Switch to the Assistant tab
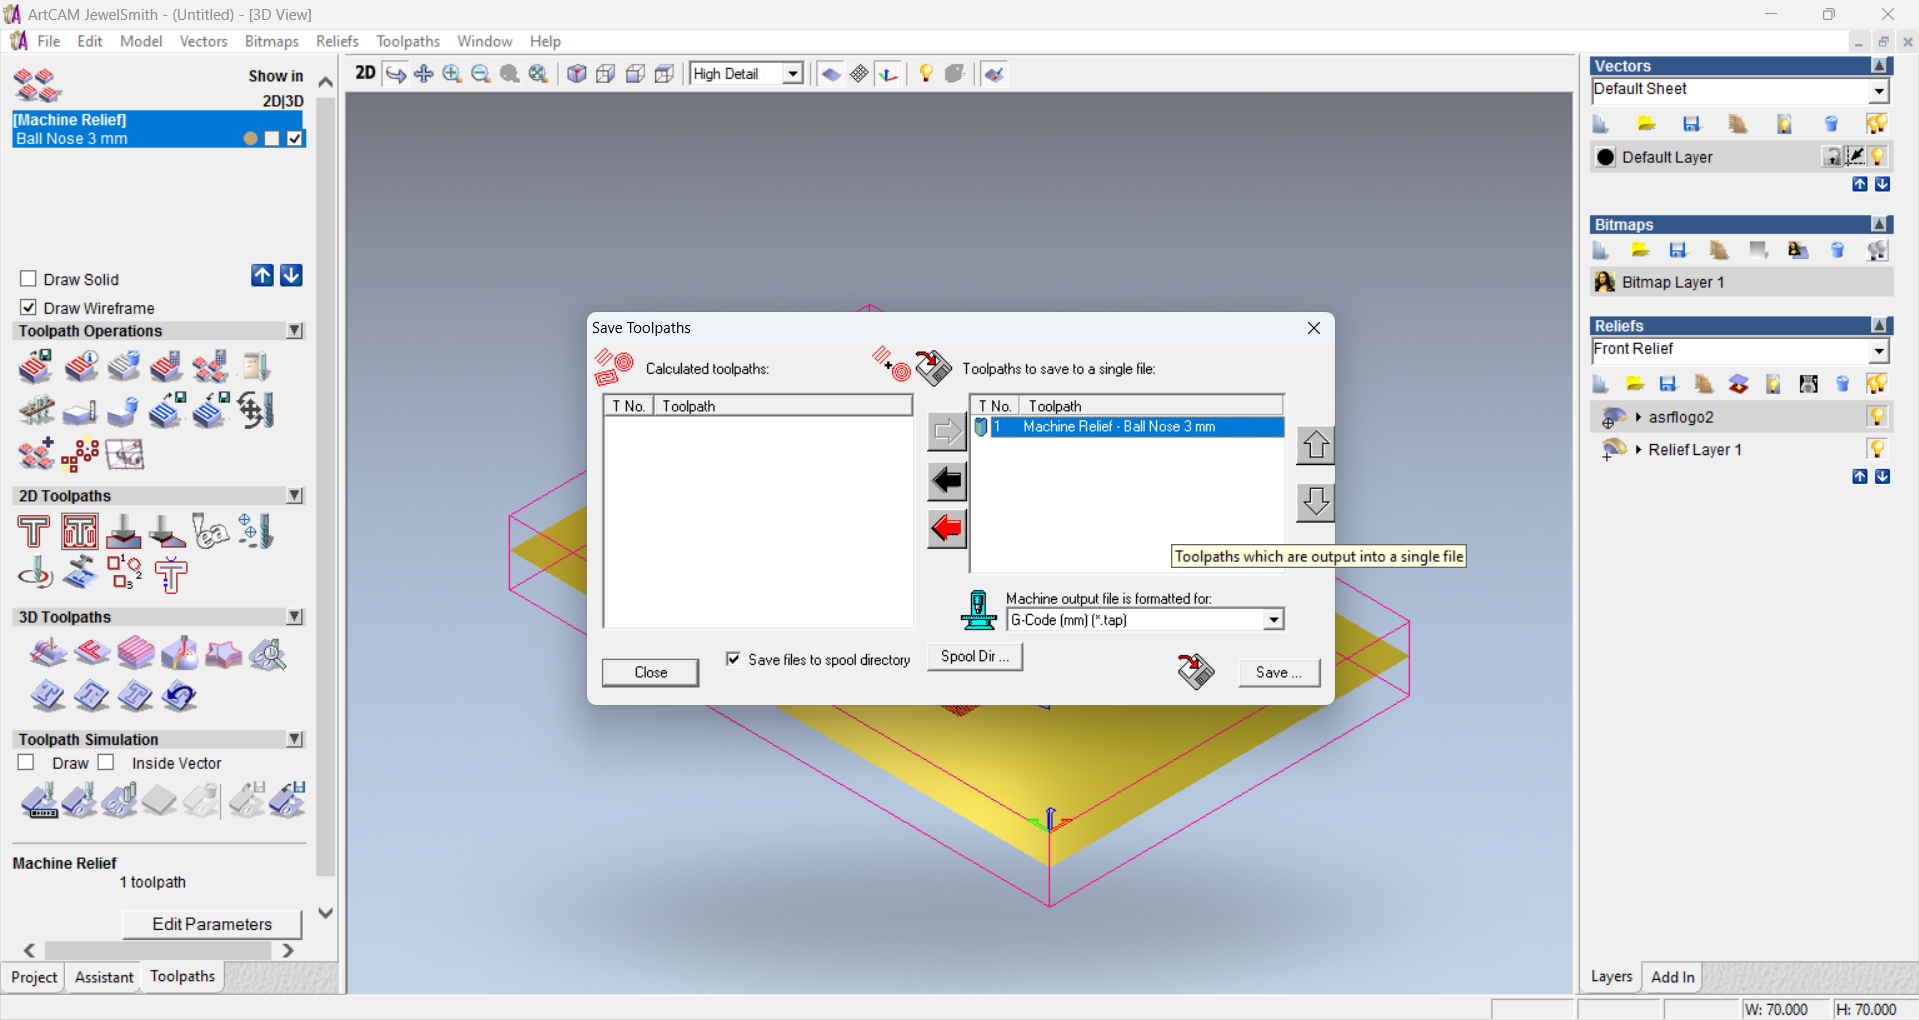 pyautogui.click(x=104, y=977)
